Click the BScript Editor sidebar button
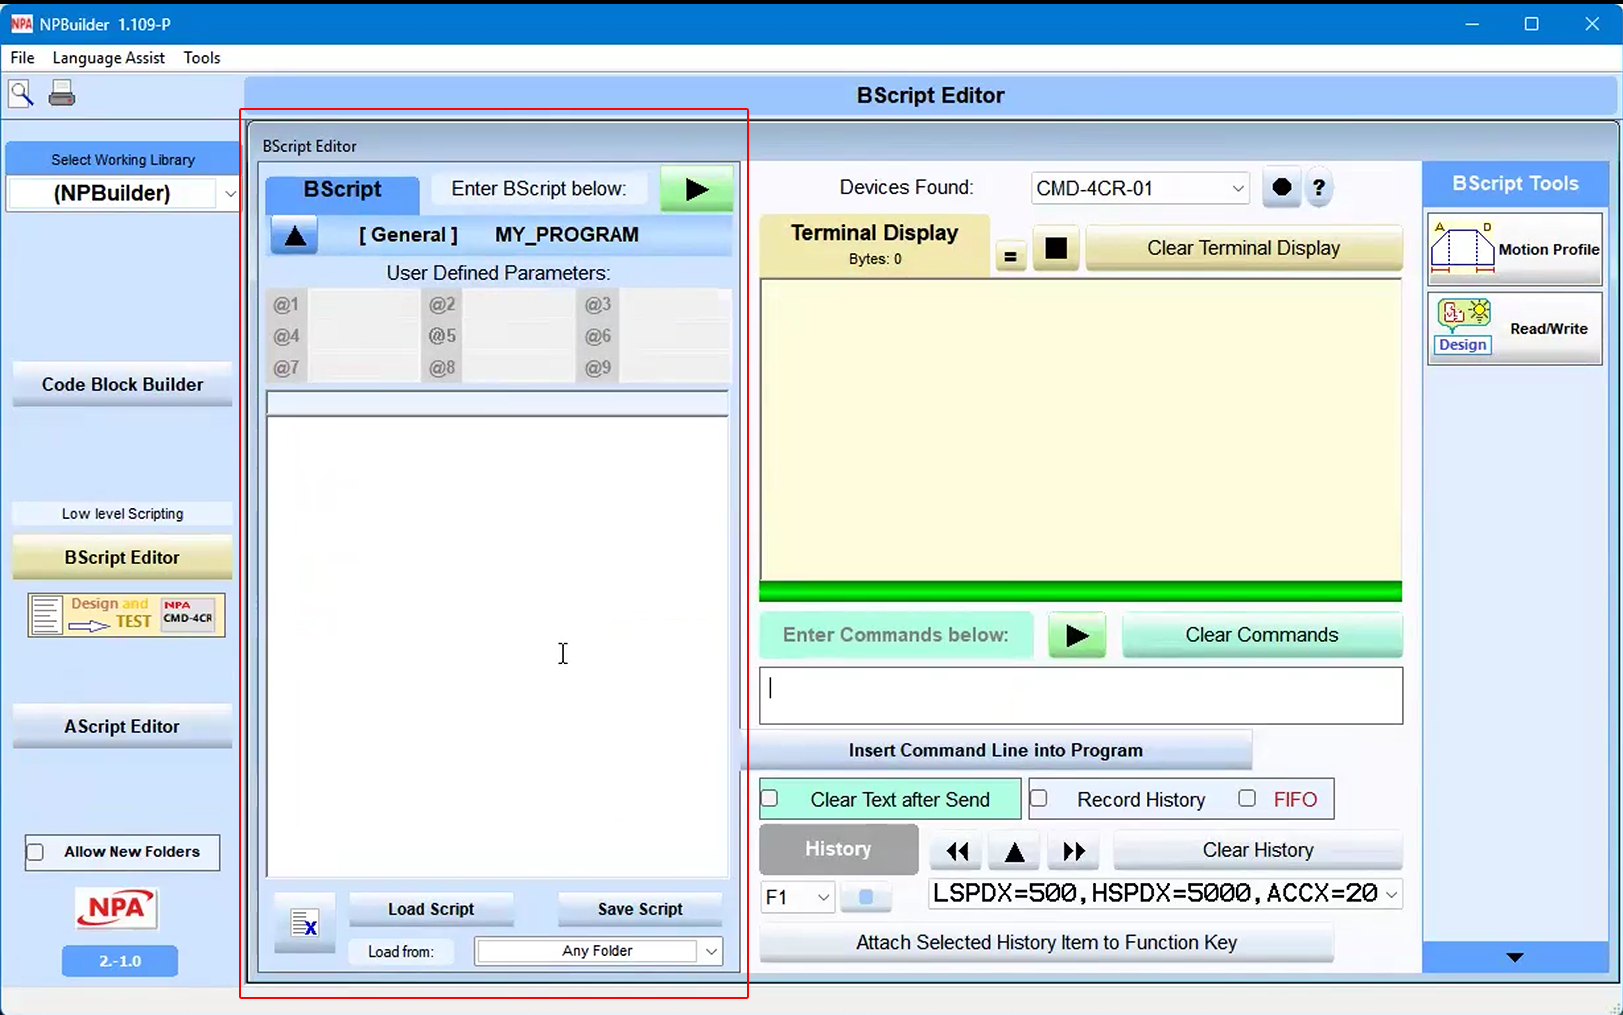The width and height of the screenshot is (1623, 1015). coord(122,558)
